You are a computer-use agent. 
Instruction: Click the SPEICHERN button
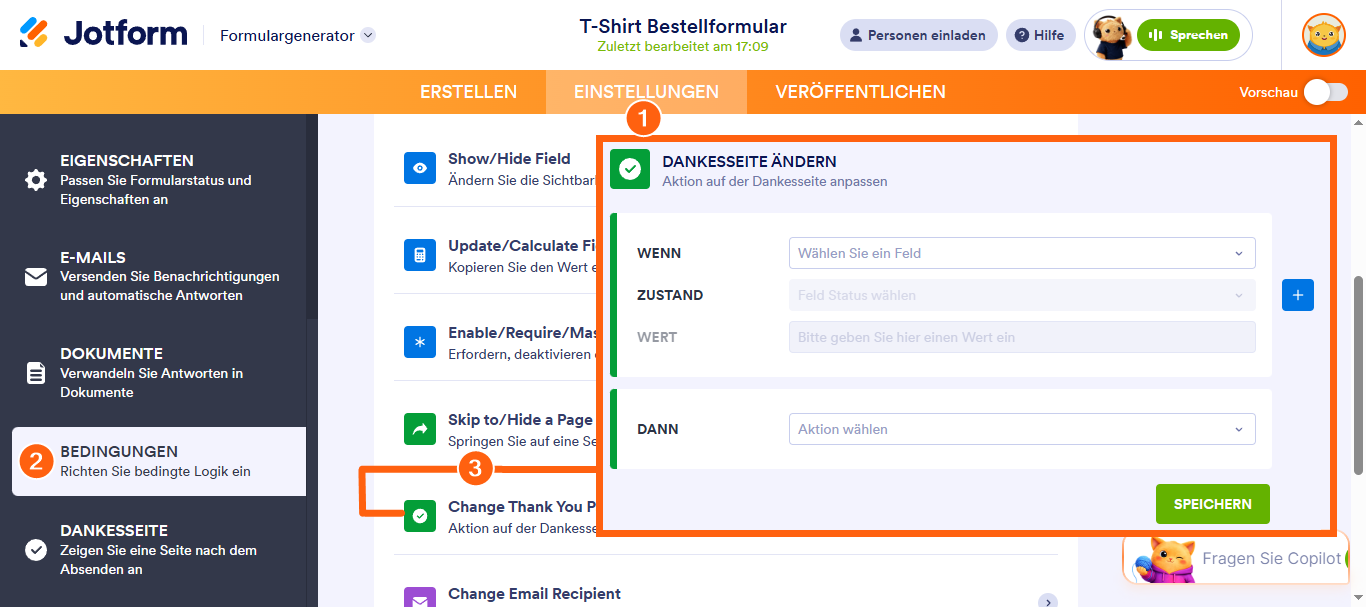pos(1212,504)
